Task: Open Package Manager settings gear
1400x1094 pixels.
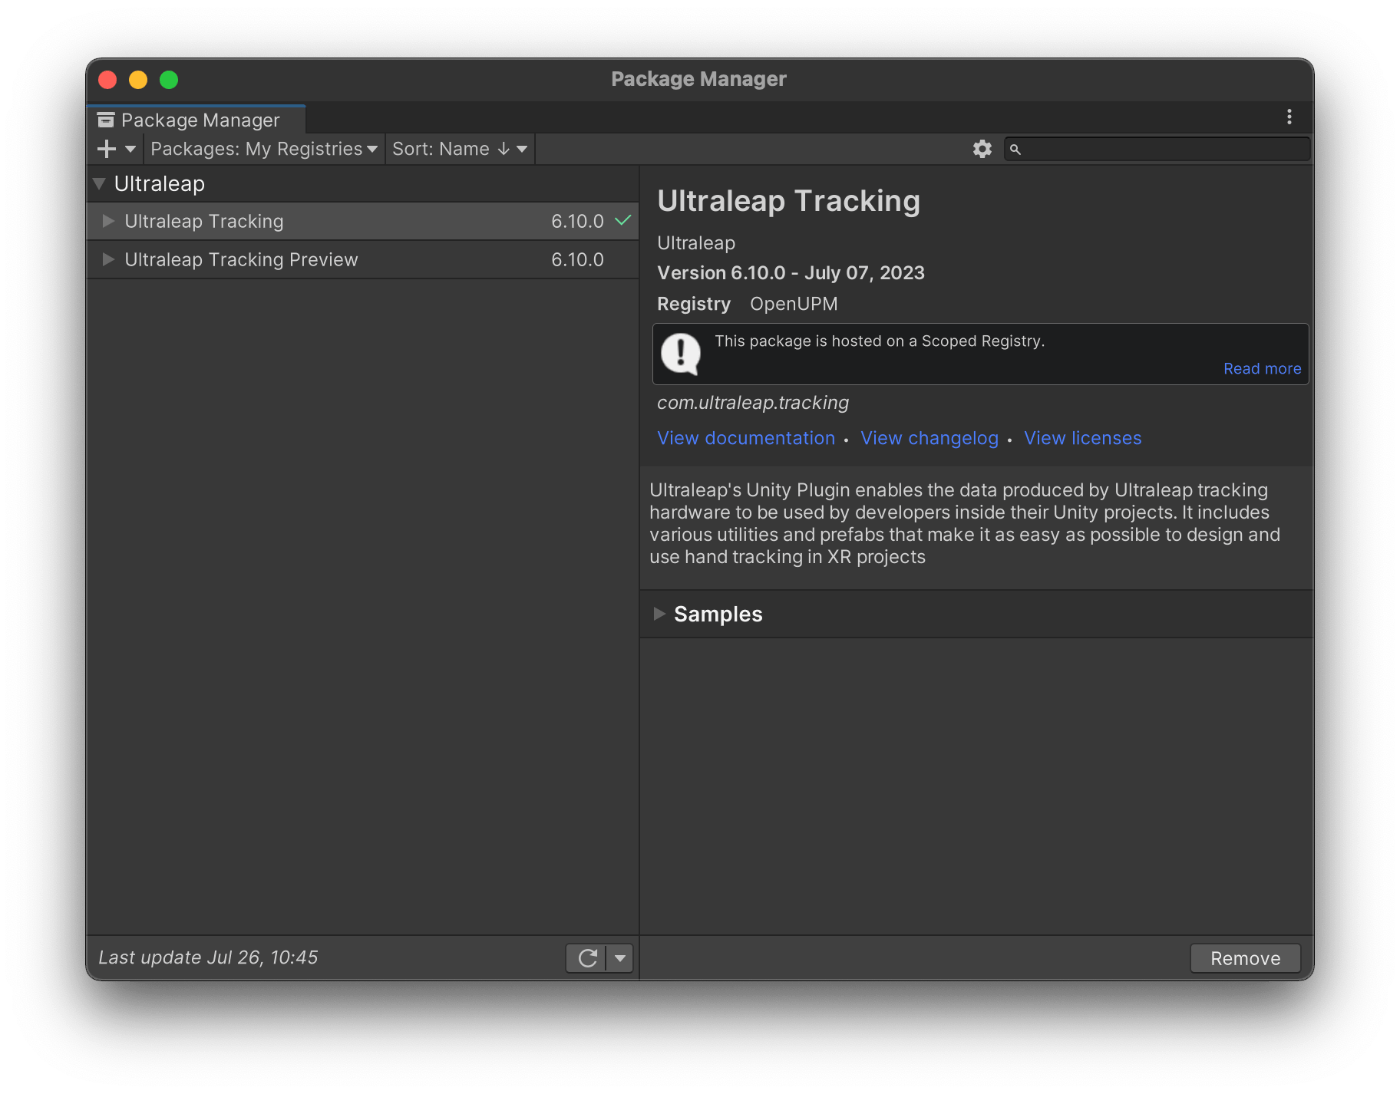Action: coord(982,149)
